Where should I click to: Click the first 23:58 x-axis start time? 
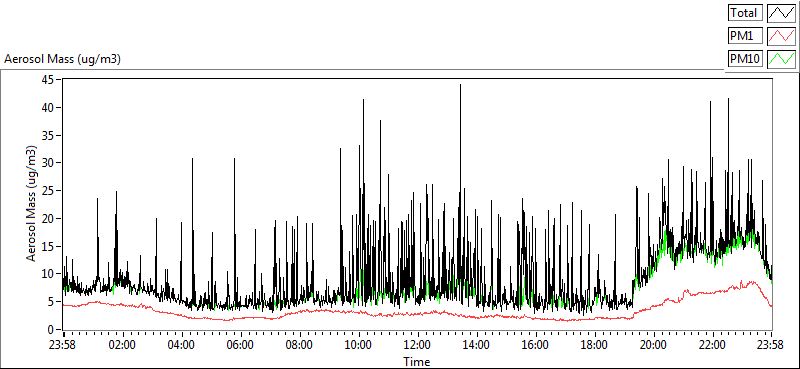pos(63,344)
